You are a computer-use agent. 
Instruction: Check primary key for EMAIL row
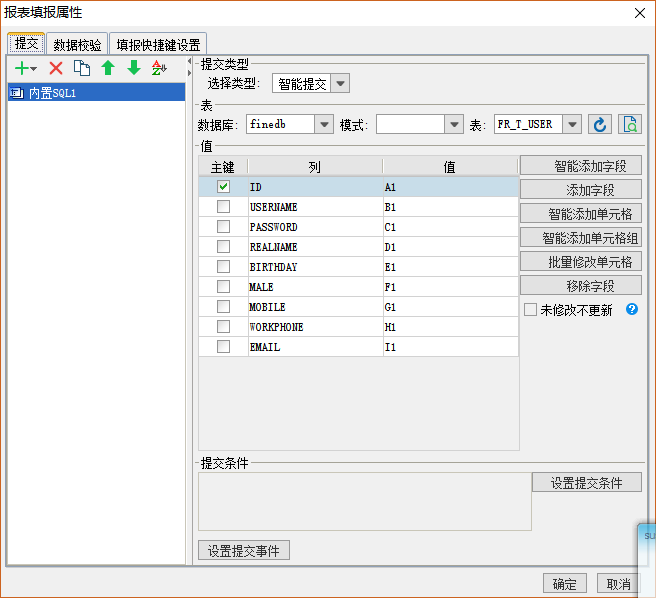tap(223, 346)
